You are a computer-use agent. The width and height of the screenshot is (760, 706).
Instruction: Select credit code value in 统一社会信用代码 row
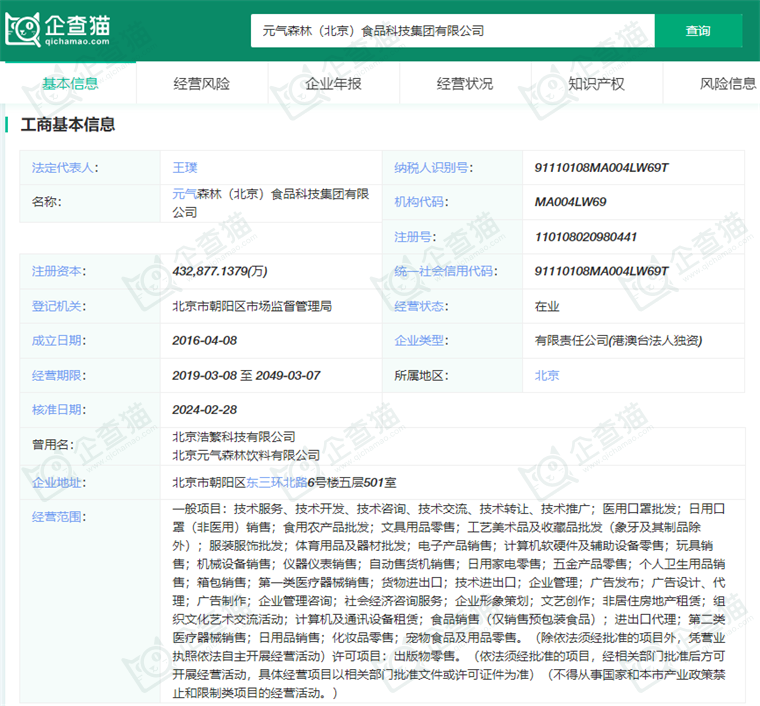[x=602, y=271]
